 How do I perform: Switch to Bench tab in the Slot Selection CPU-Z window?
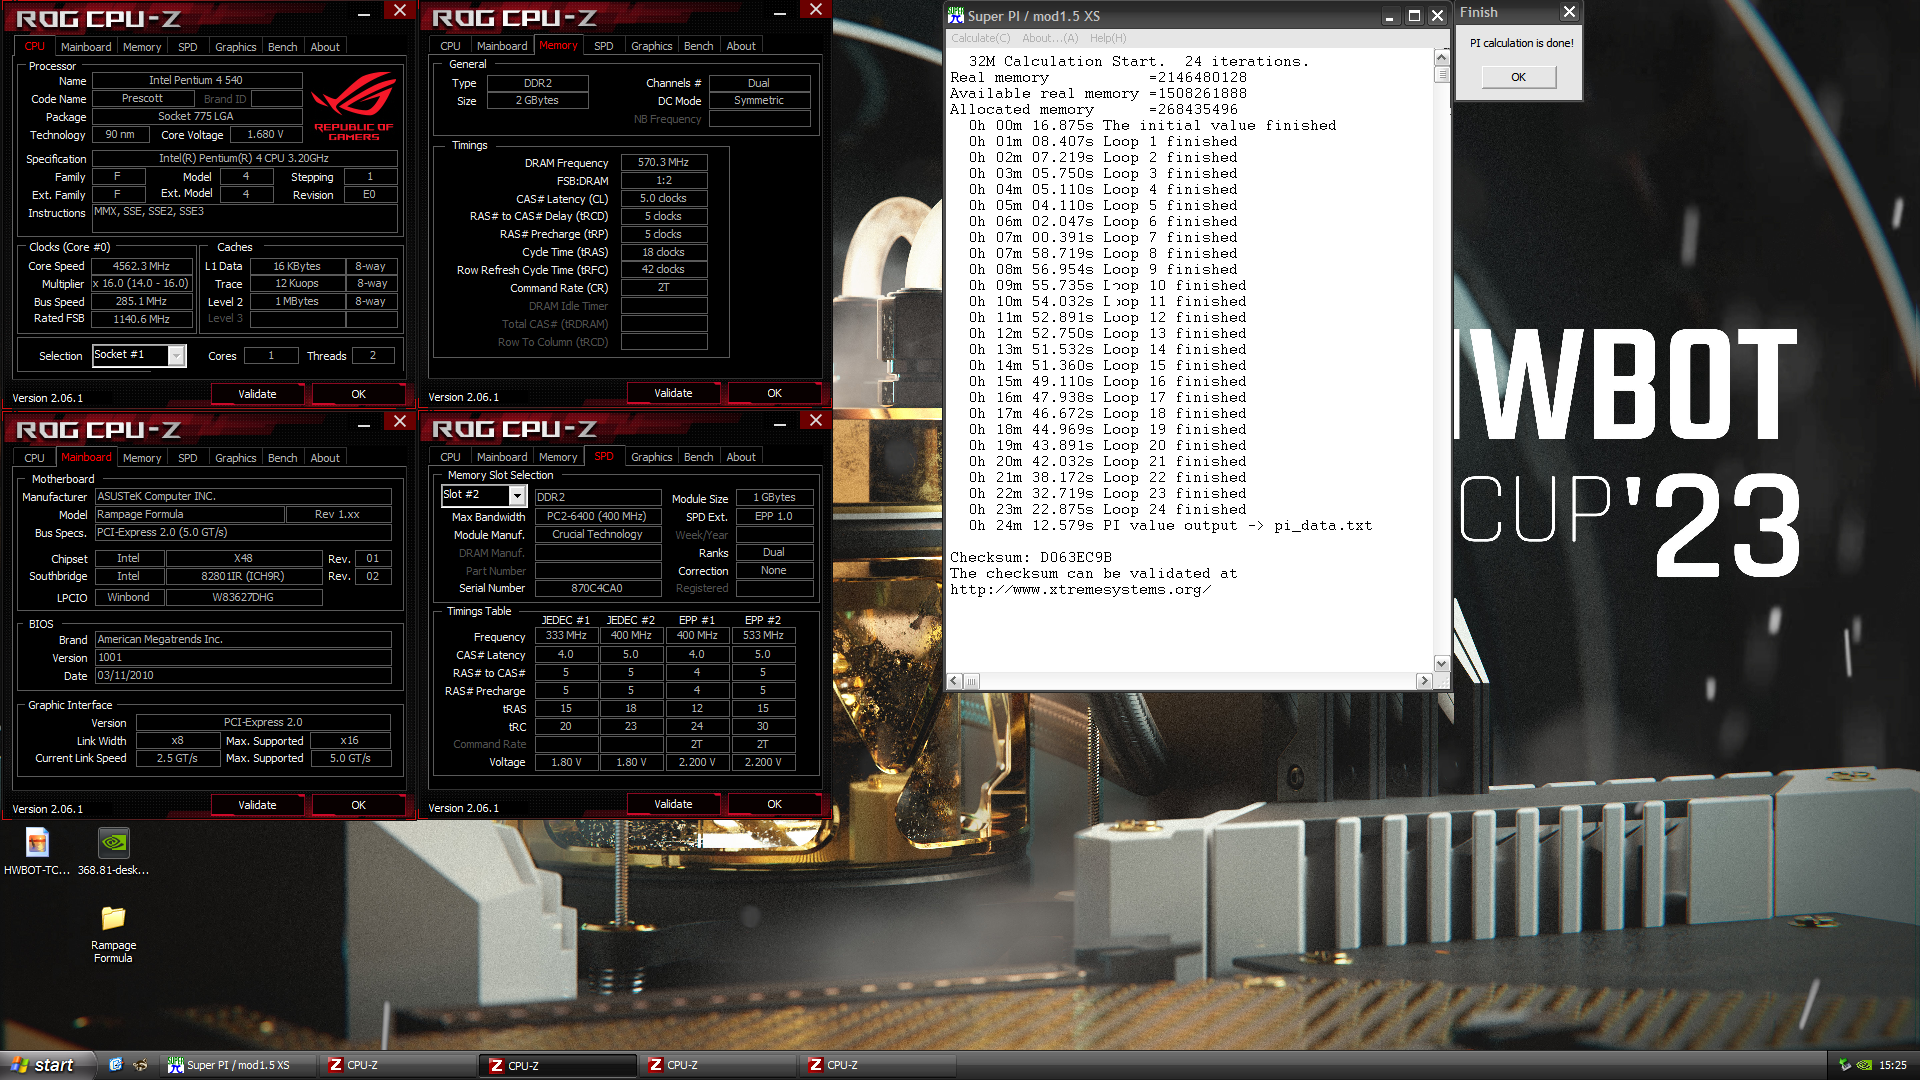698,457
